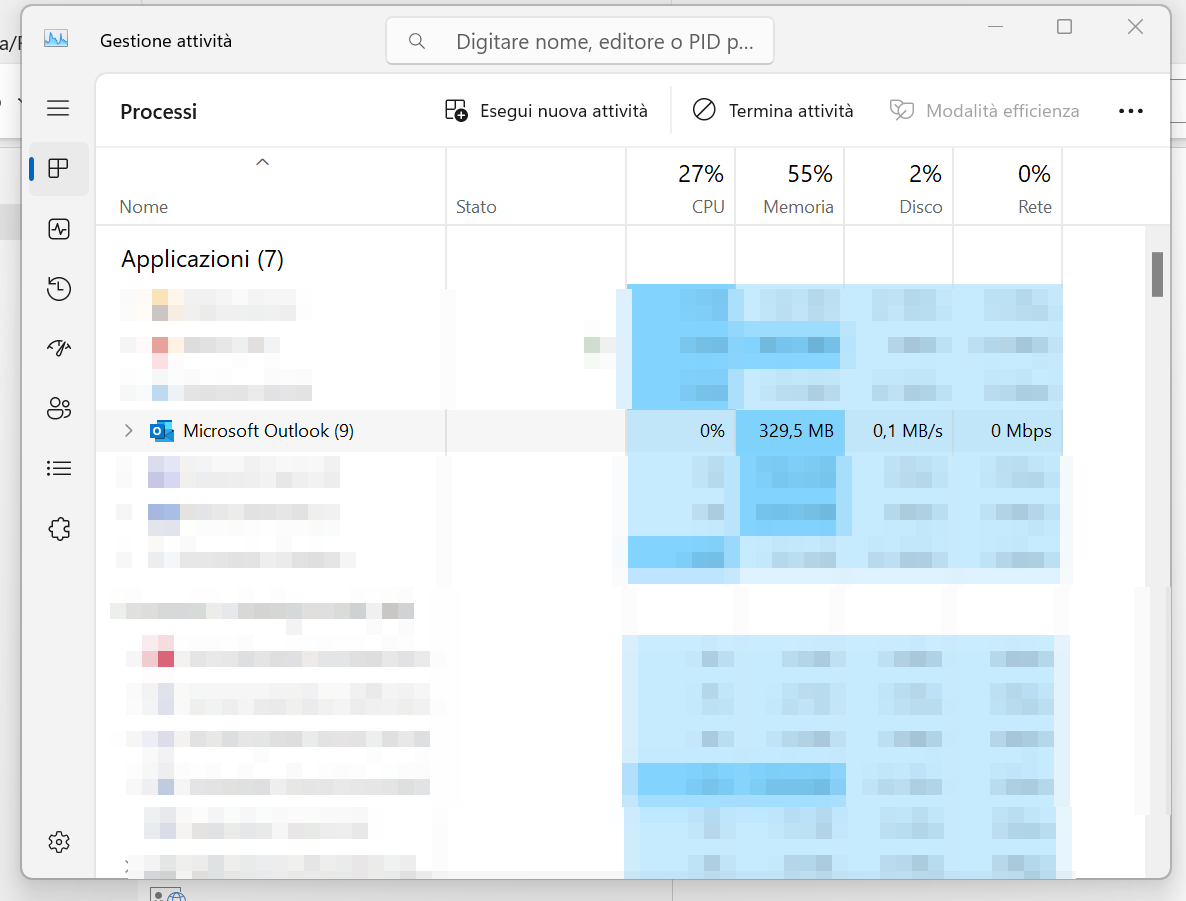Click Outlook memory value 329,5 MB
This screenshot has height=901, width=1186.
796,431
